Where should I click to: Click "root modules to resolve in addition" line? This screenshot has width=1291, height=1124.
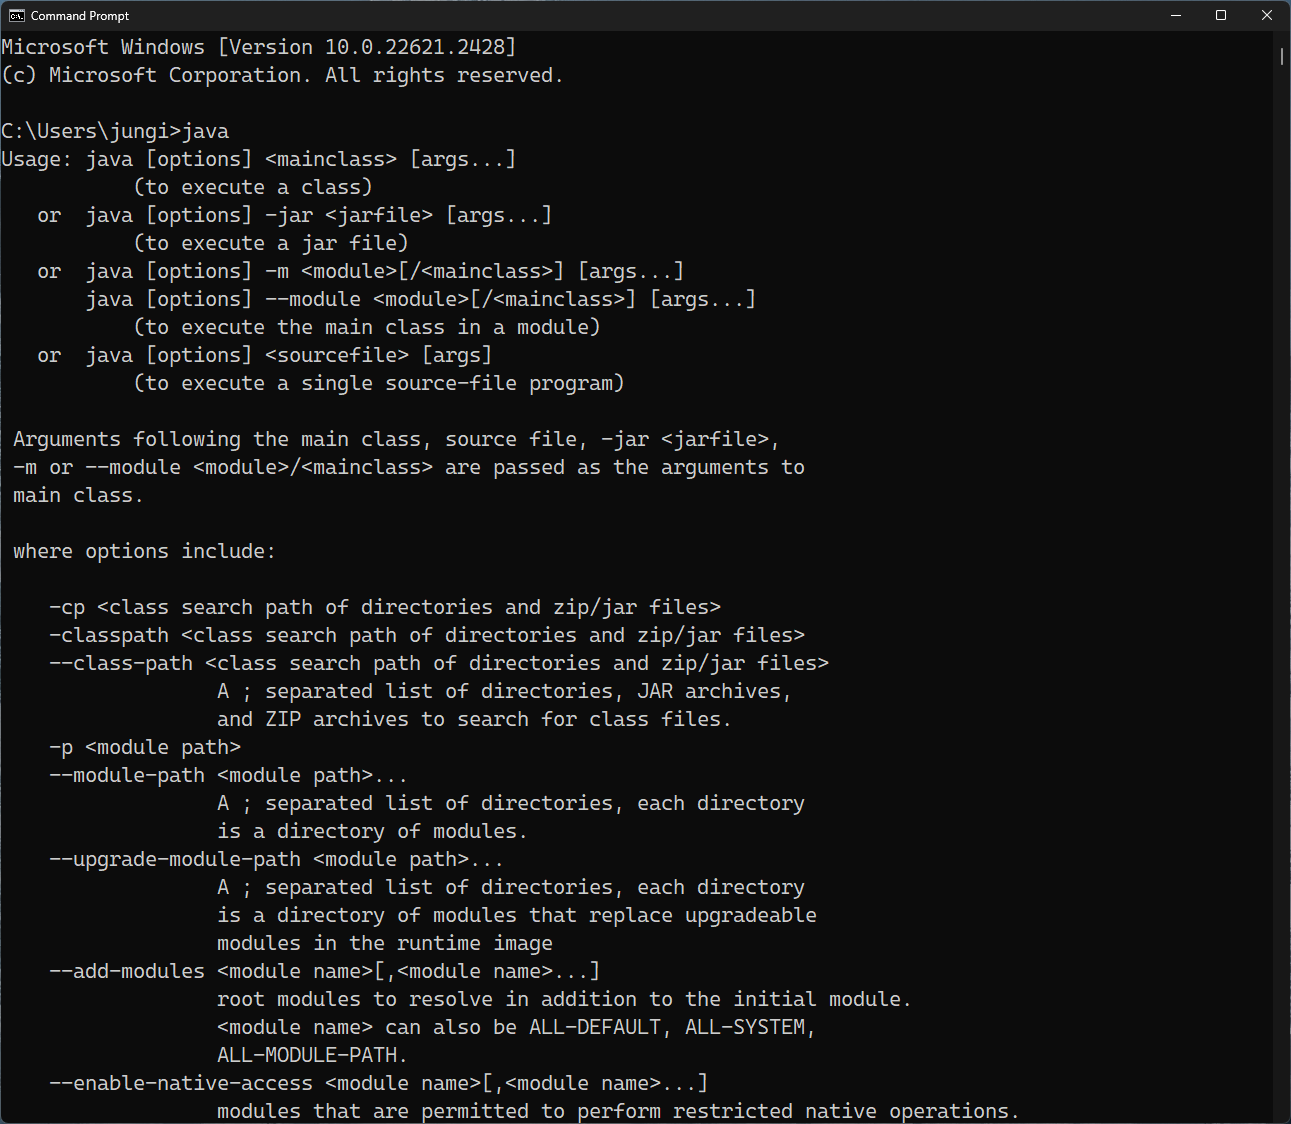[x=564, y=999]
